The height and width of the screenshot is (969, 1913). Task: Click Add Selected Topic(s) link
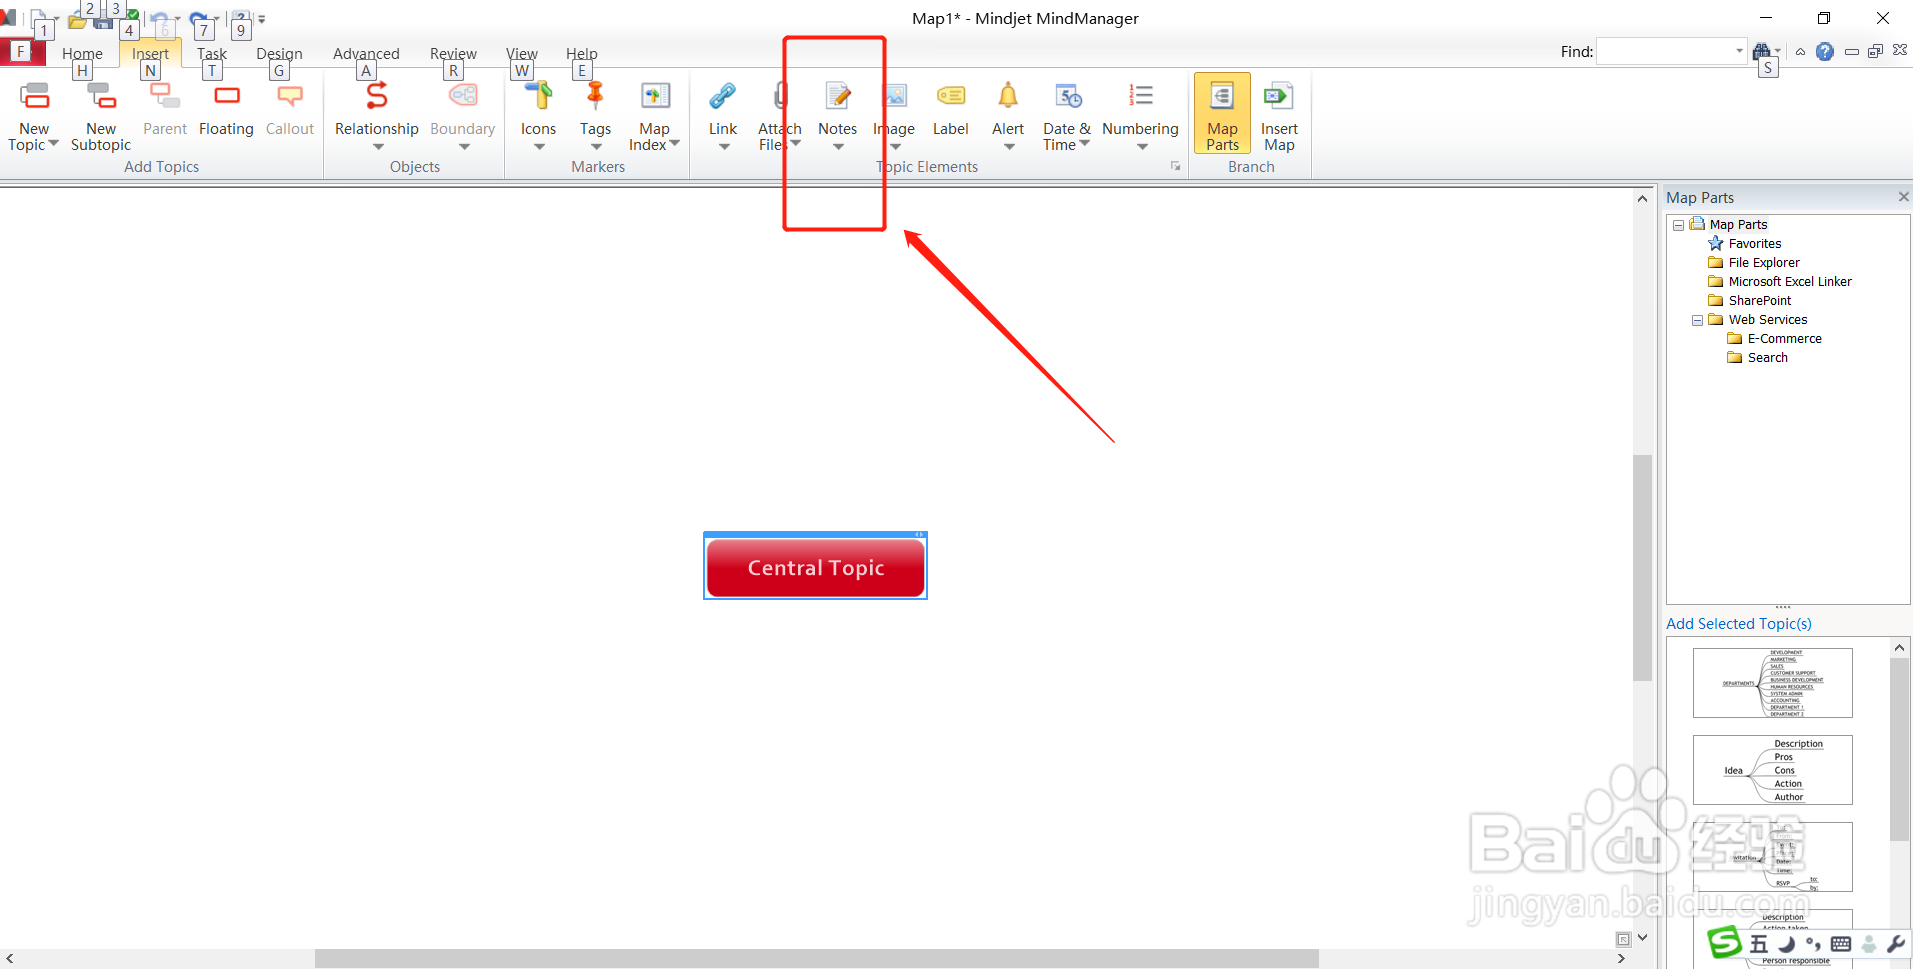point(1739,623)
